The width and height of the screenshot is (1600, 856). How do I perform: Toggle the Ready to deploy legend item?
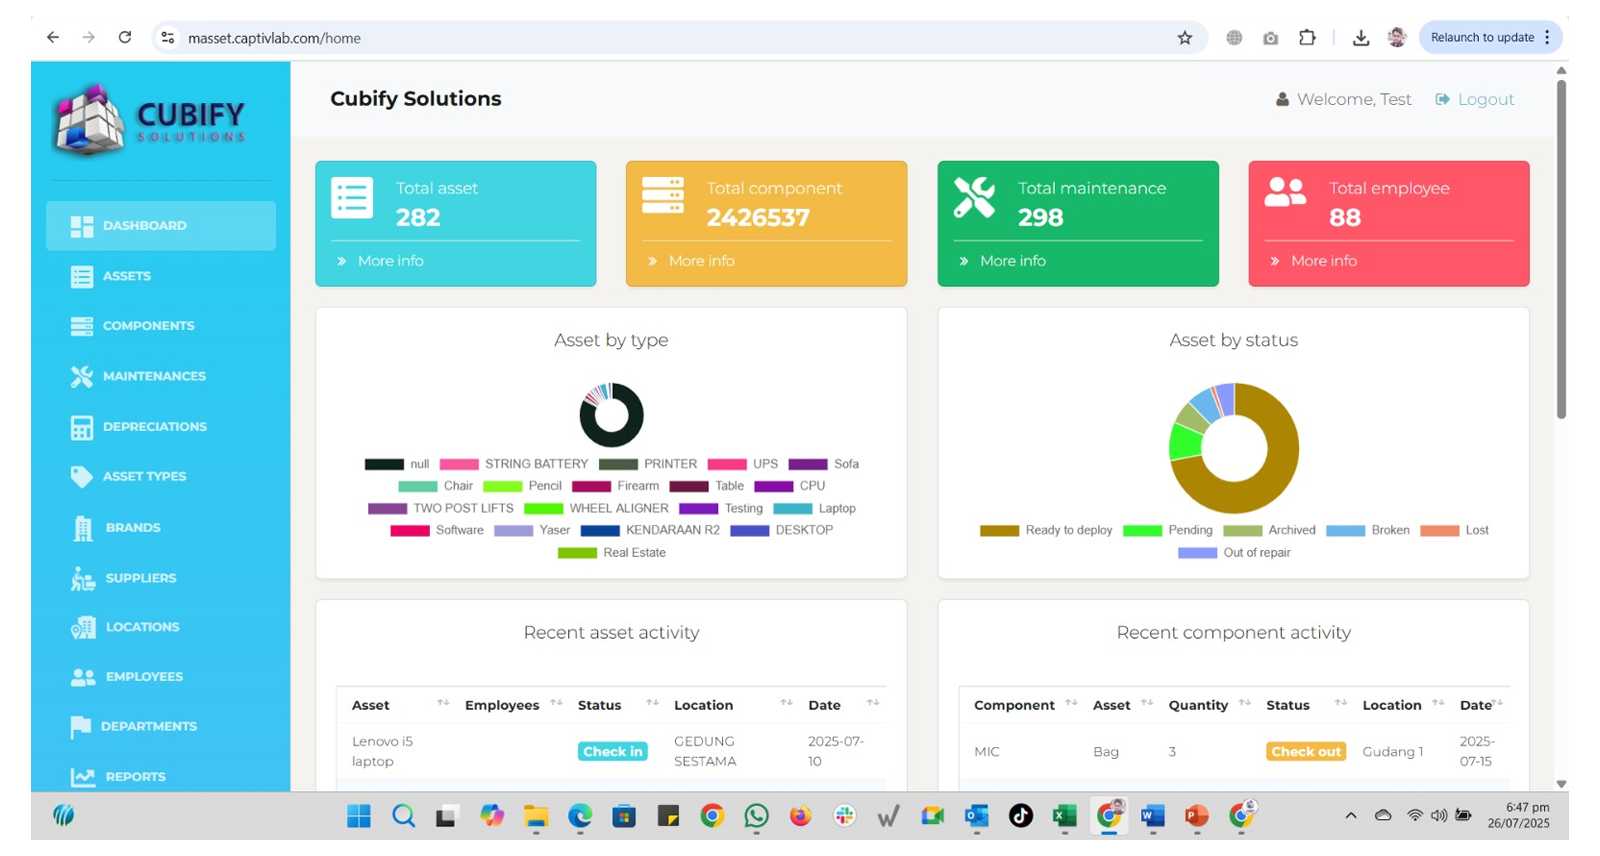pos(1046,531)
